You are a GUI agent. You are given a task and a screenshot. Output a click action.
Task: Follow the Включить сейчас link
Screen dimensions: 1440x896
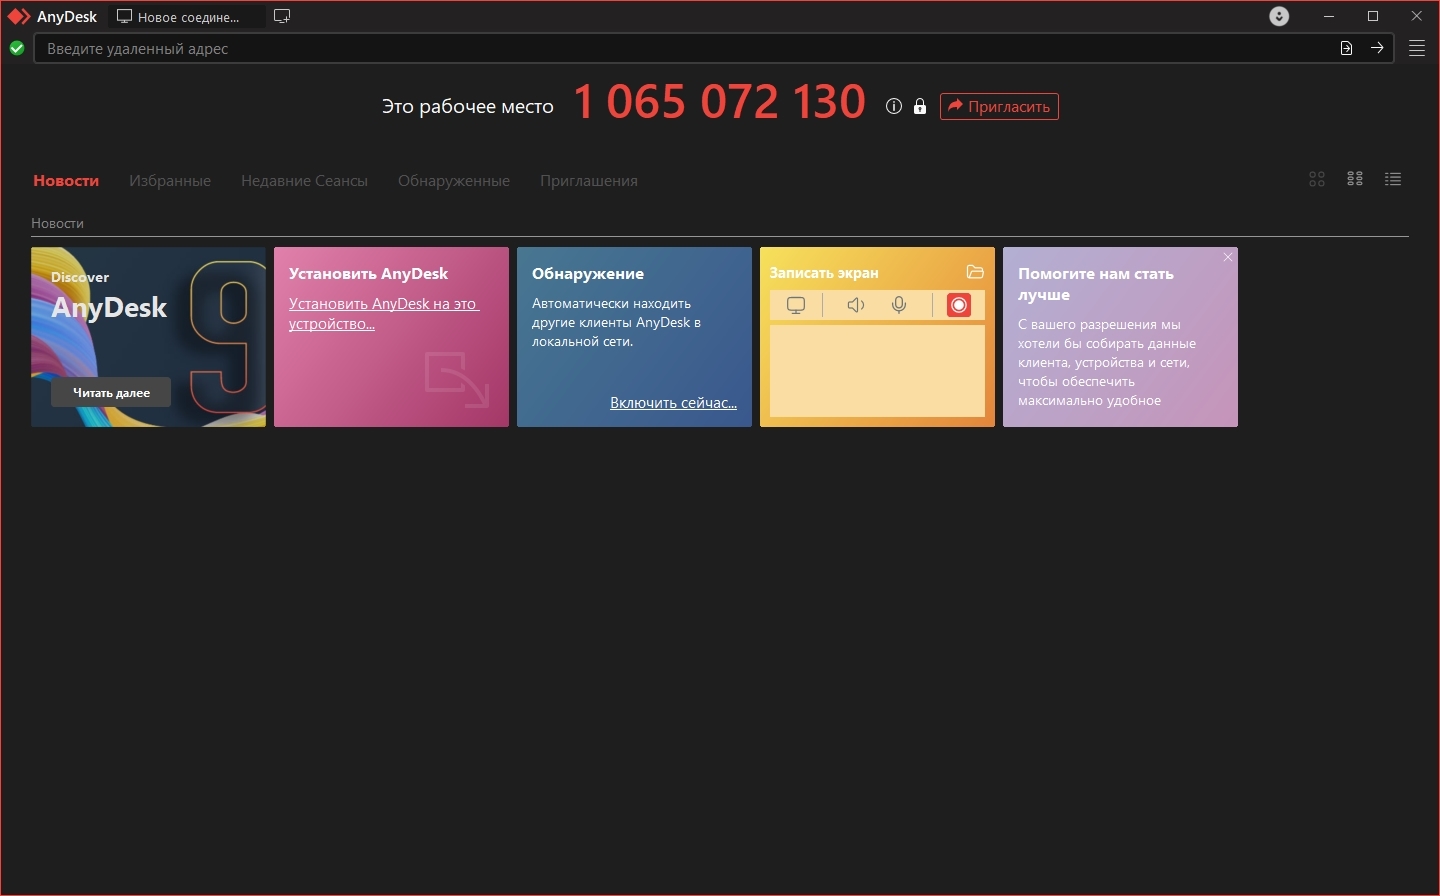pyautogui.click(x=673, y=402)
